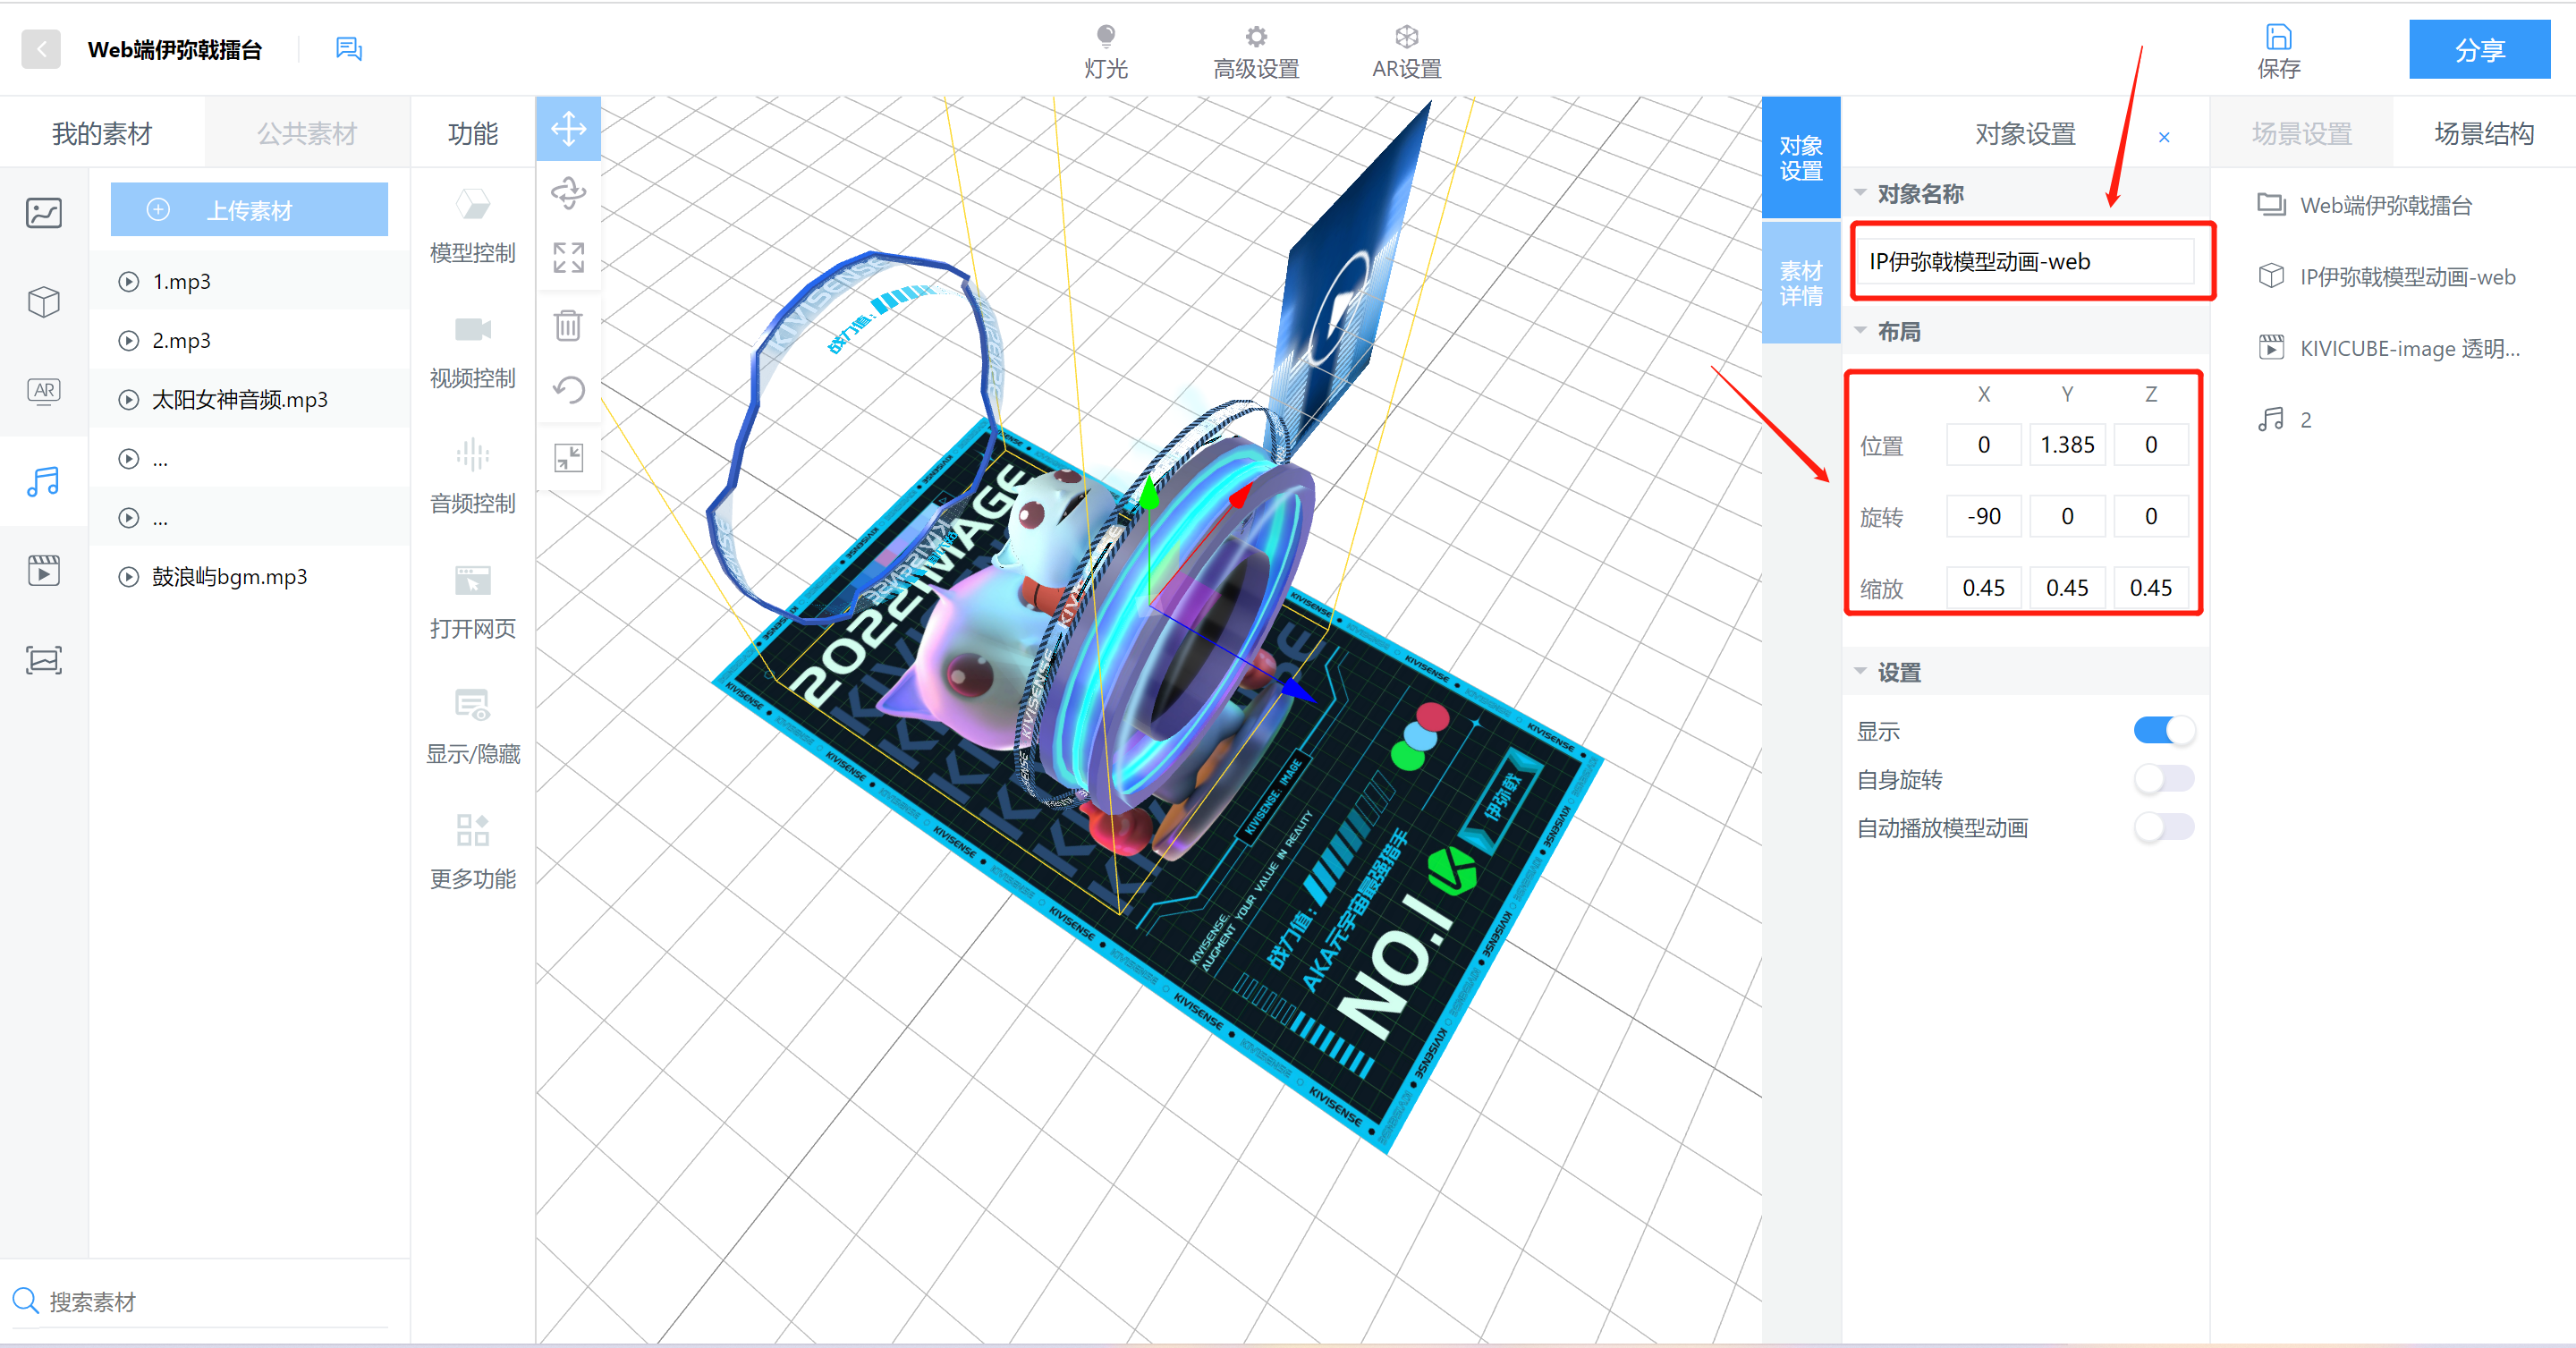Screen dimensions: 2576x1348
Task: Click the blue 分享 share button
Action: pyautogui.click(x=2479, y=50)
